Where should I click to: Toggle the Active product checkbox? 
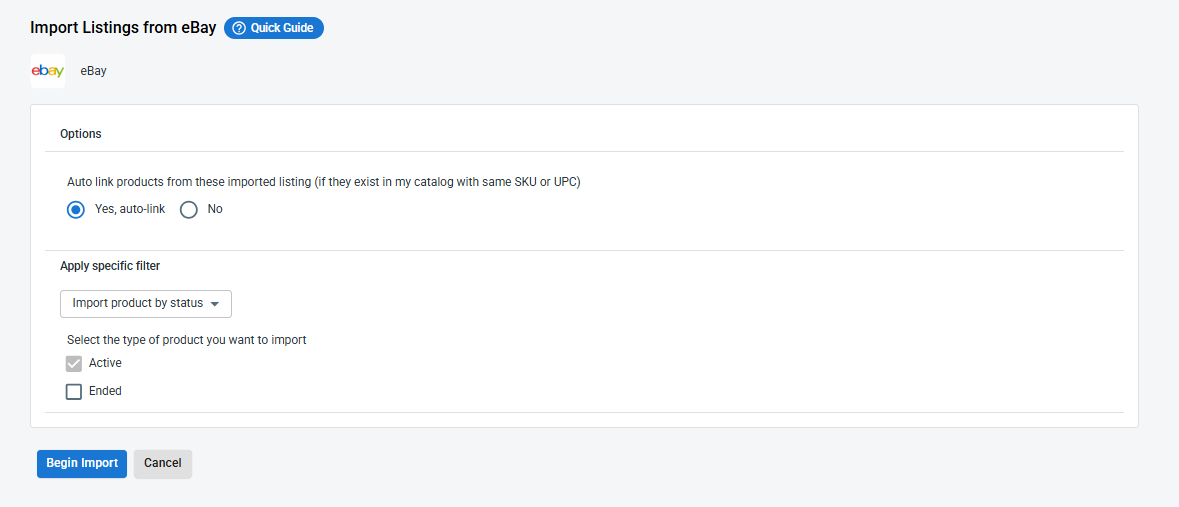tap(74, 363)
